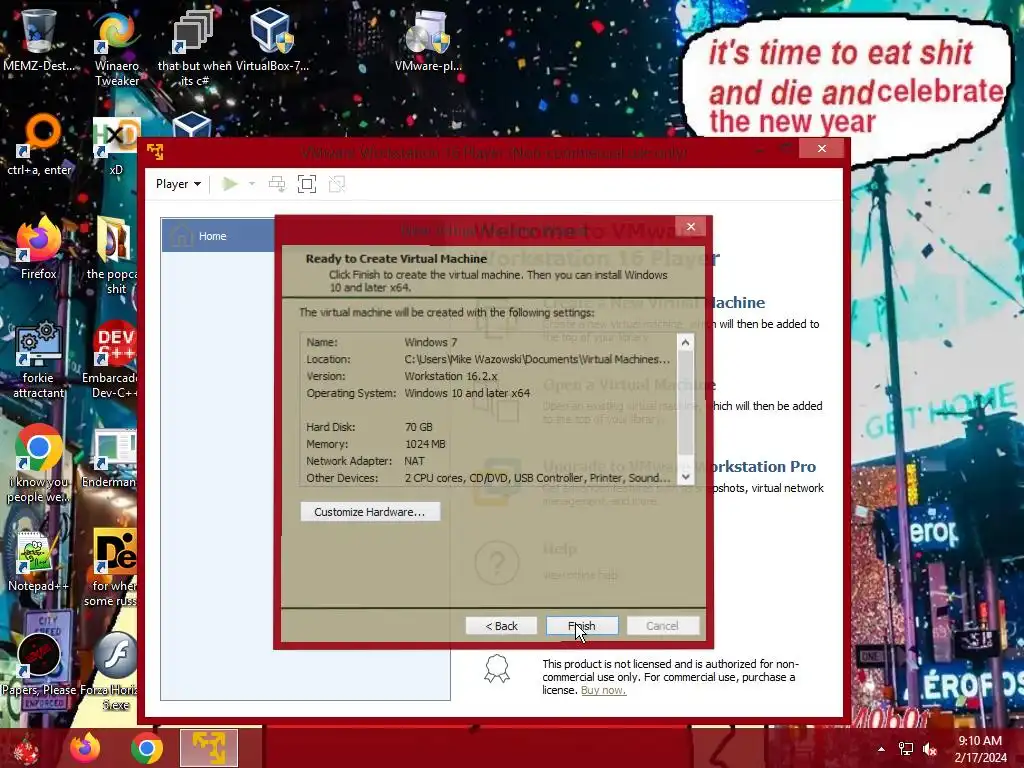Click Finish to create the virtual machine

coord(582,626)
